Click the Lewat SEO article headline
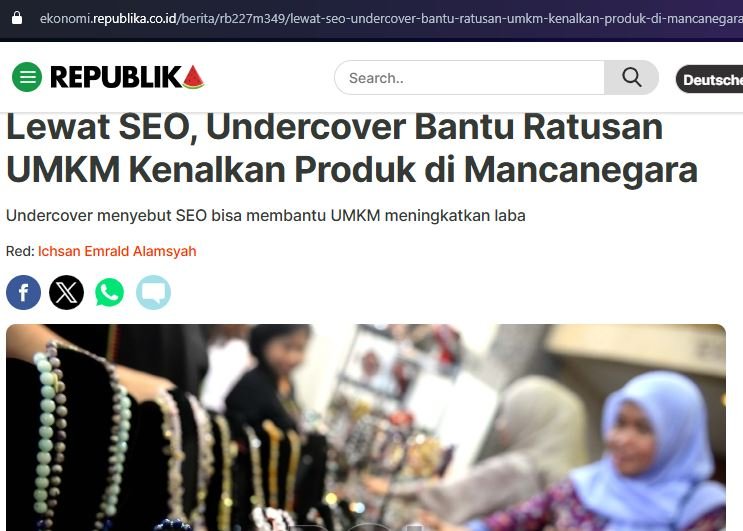 (x=352, y=148)
